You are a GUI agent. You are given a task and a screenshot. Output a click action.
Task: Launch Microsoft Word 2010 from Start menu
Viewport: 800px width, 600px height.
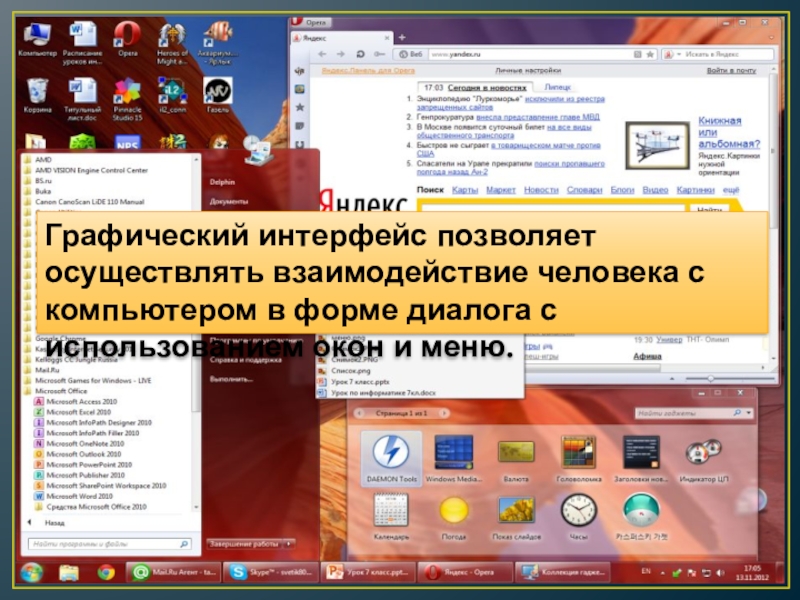click(79, 496)
